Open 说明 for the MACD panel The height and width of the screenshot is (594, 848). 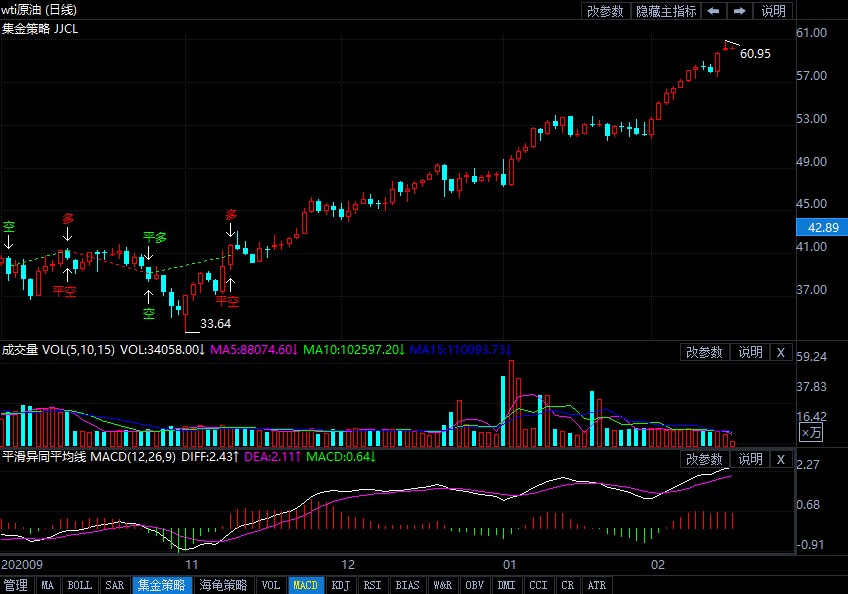[x=750, y=459]
